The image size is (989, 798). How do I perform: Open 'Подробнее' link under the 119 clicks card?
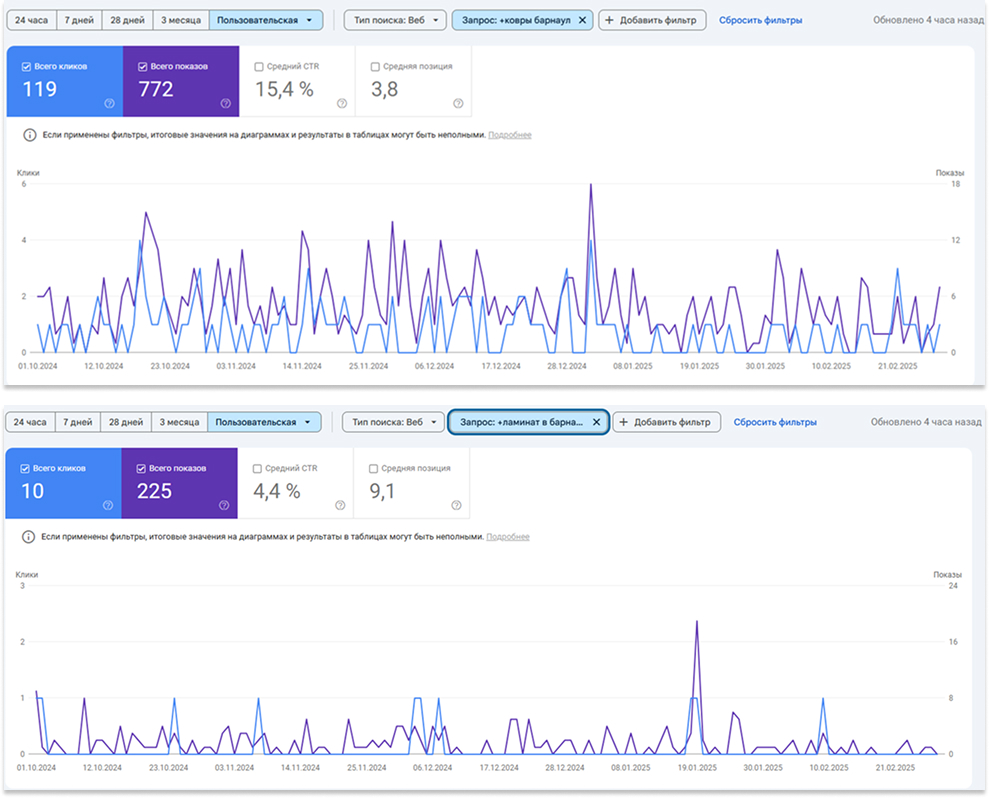point(509,135)
